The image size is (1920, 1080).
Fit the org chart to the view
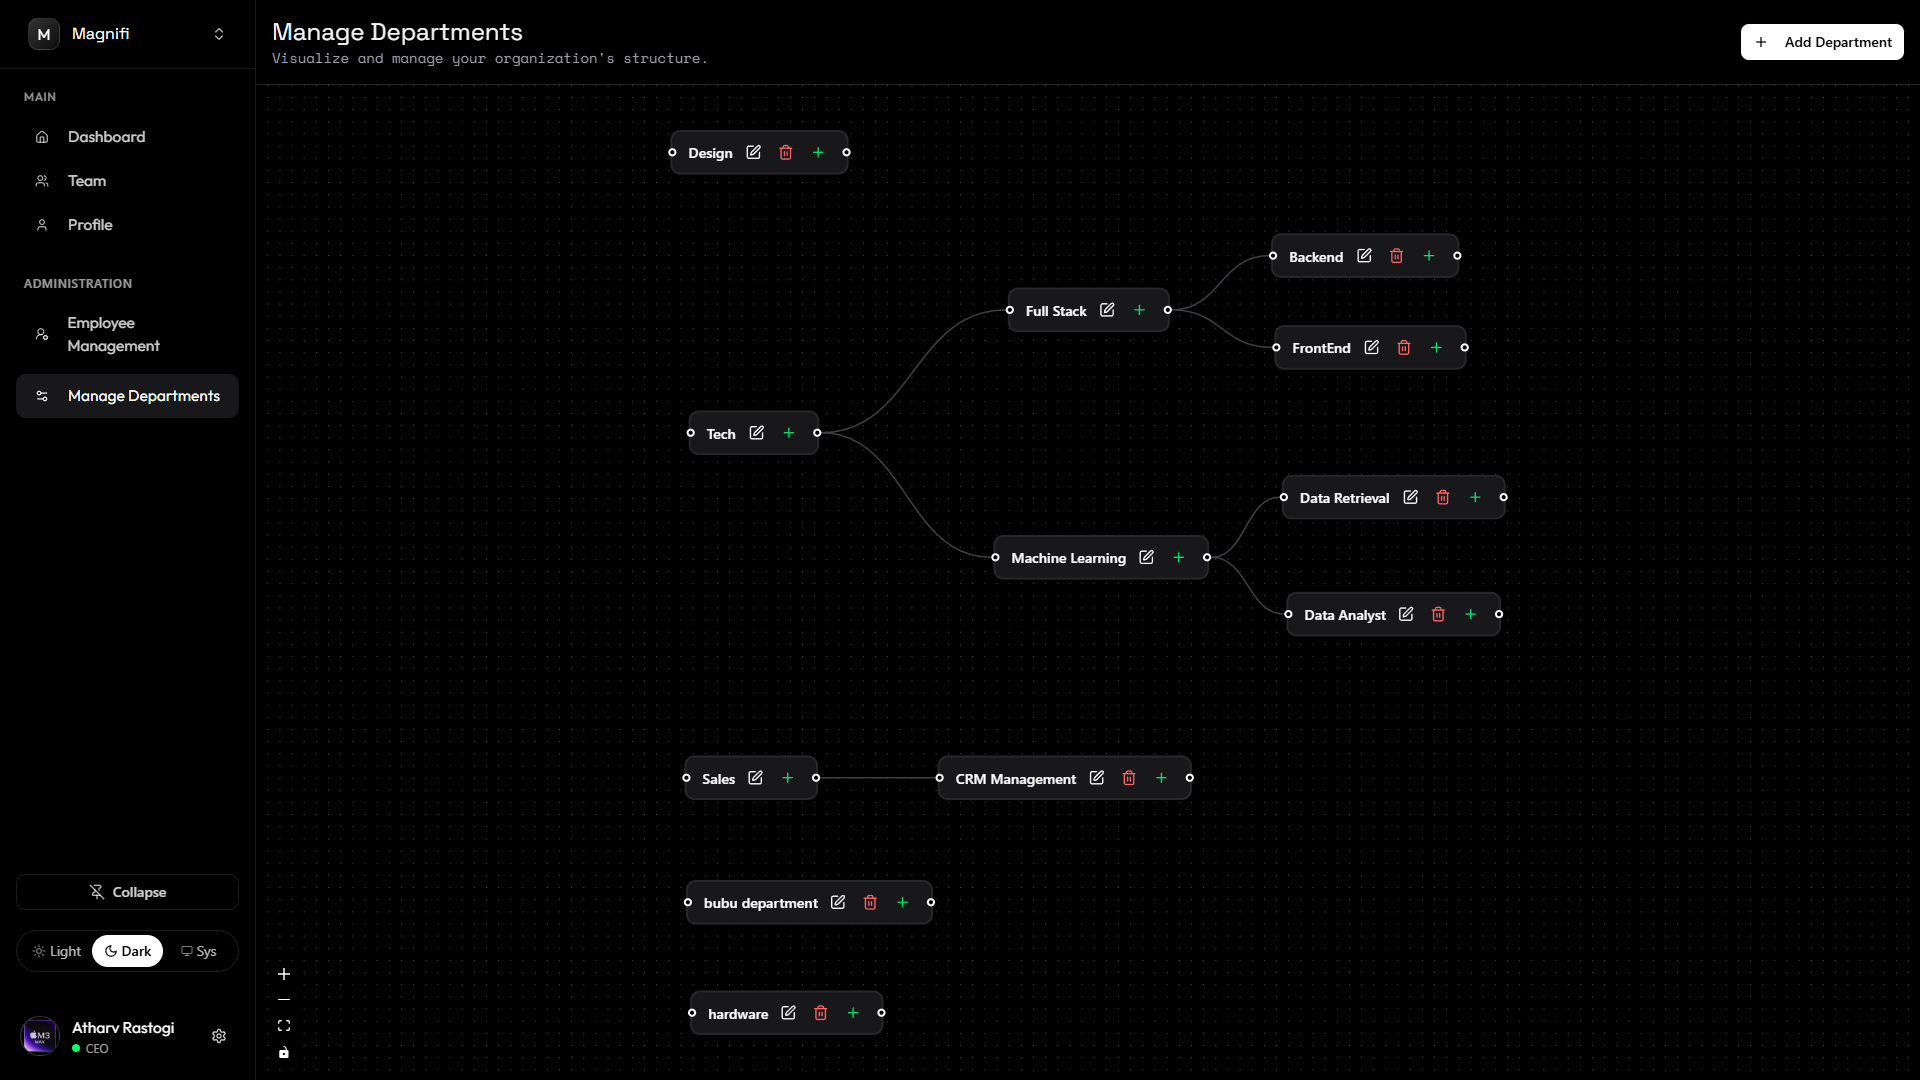tap(284, 1025)
